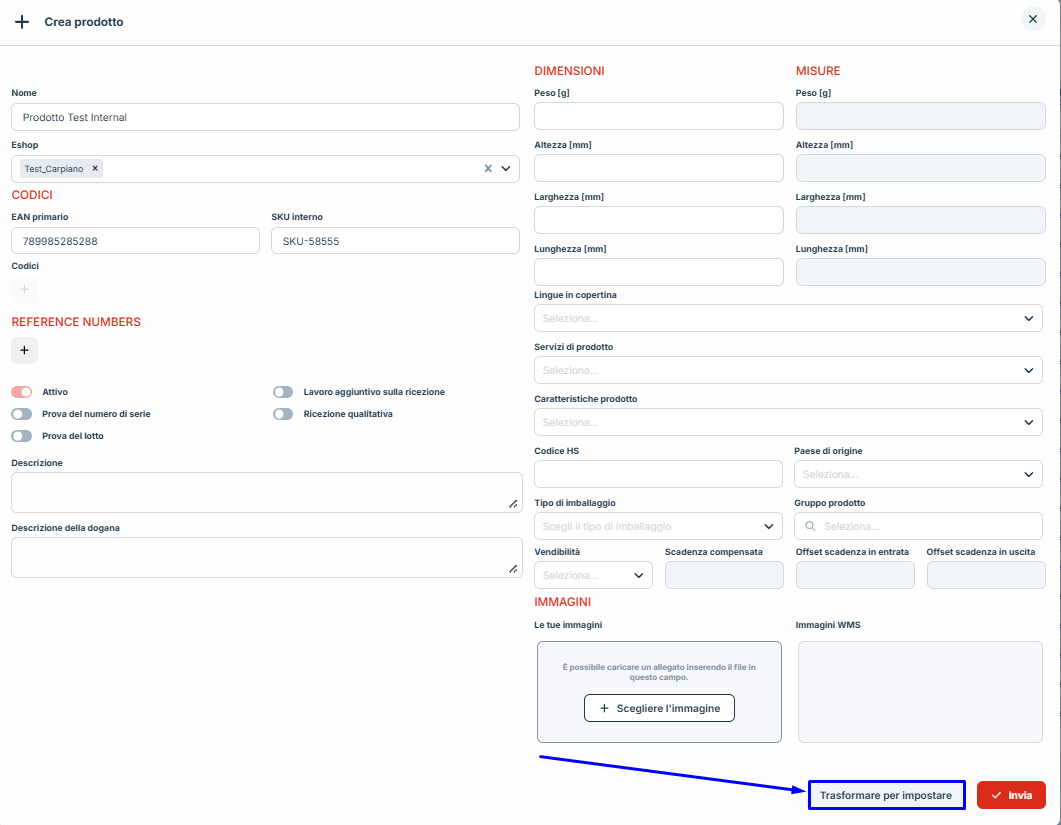Viewport: 1061px width, 825px height.
Task: Click Scegliere l'immagine to upload
Action: 659,708
